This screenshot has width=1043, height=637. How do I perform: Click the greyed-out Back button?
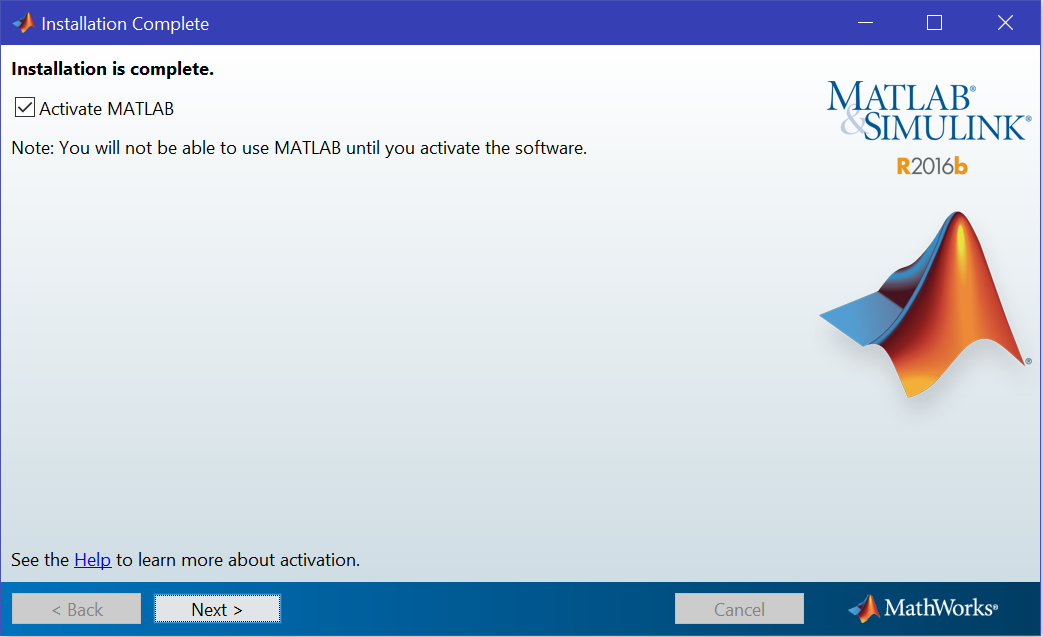coord(76,608)
